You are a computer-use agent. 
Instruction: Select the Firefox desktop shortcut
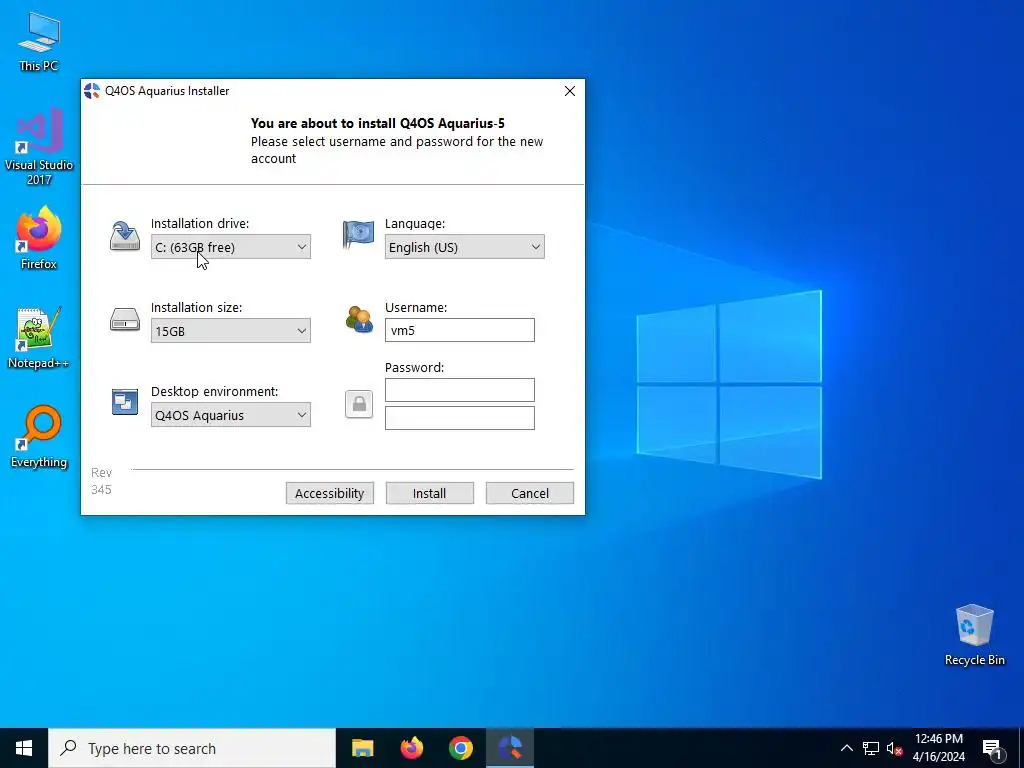[x=39, y=238]
